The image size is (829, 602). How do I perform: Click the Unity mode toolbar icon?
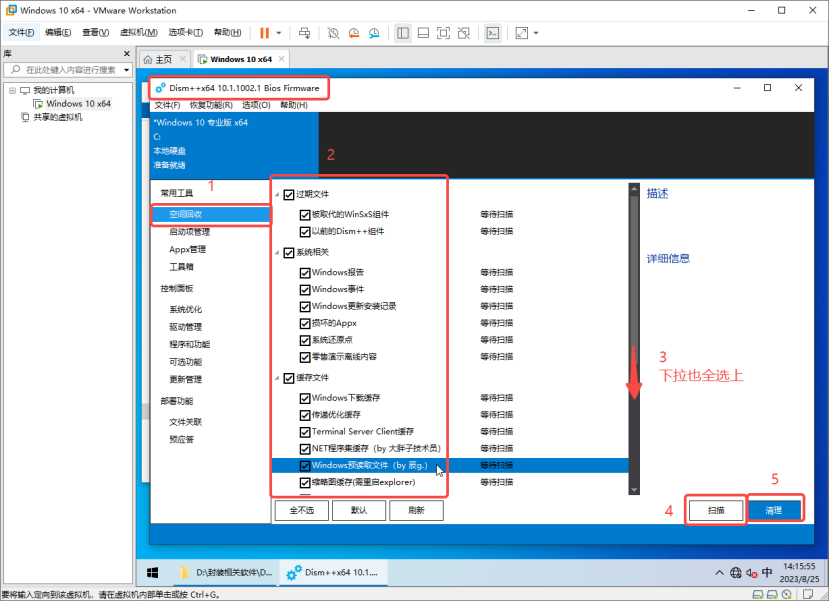tap(464, 33)
